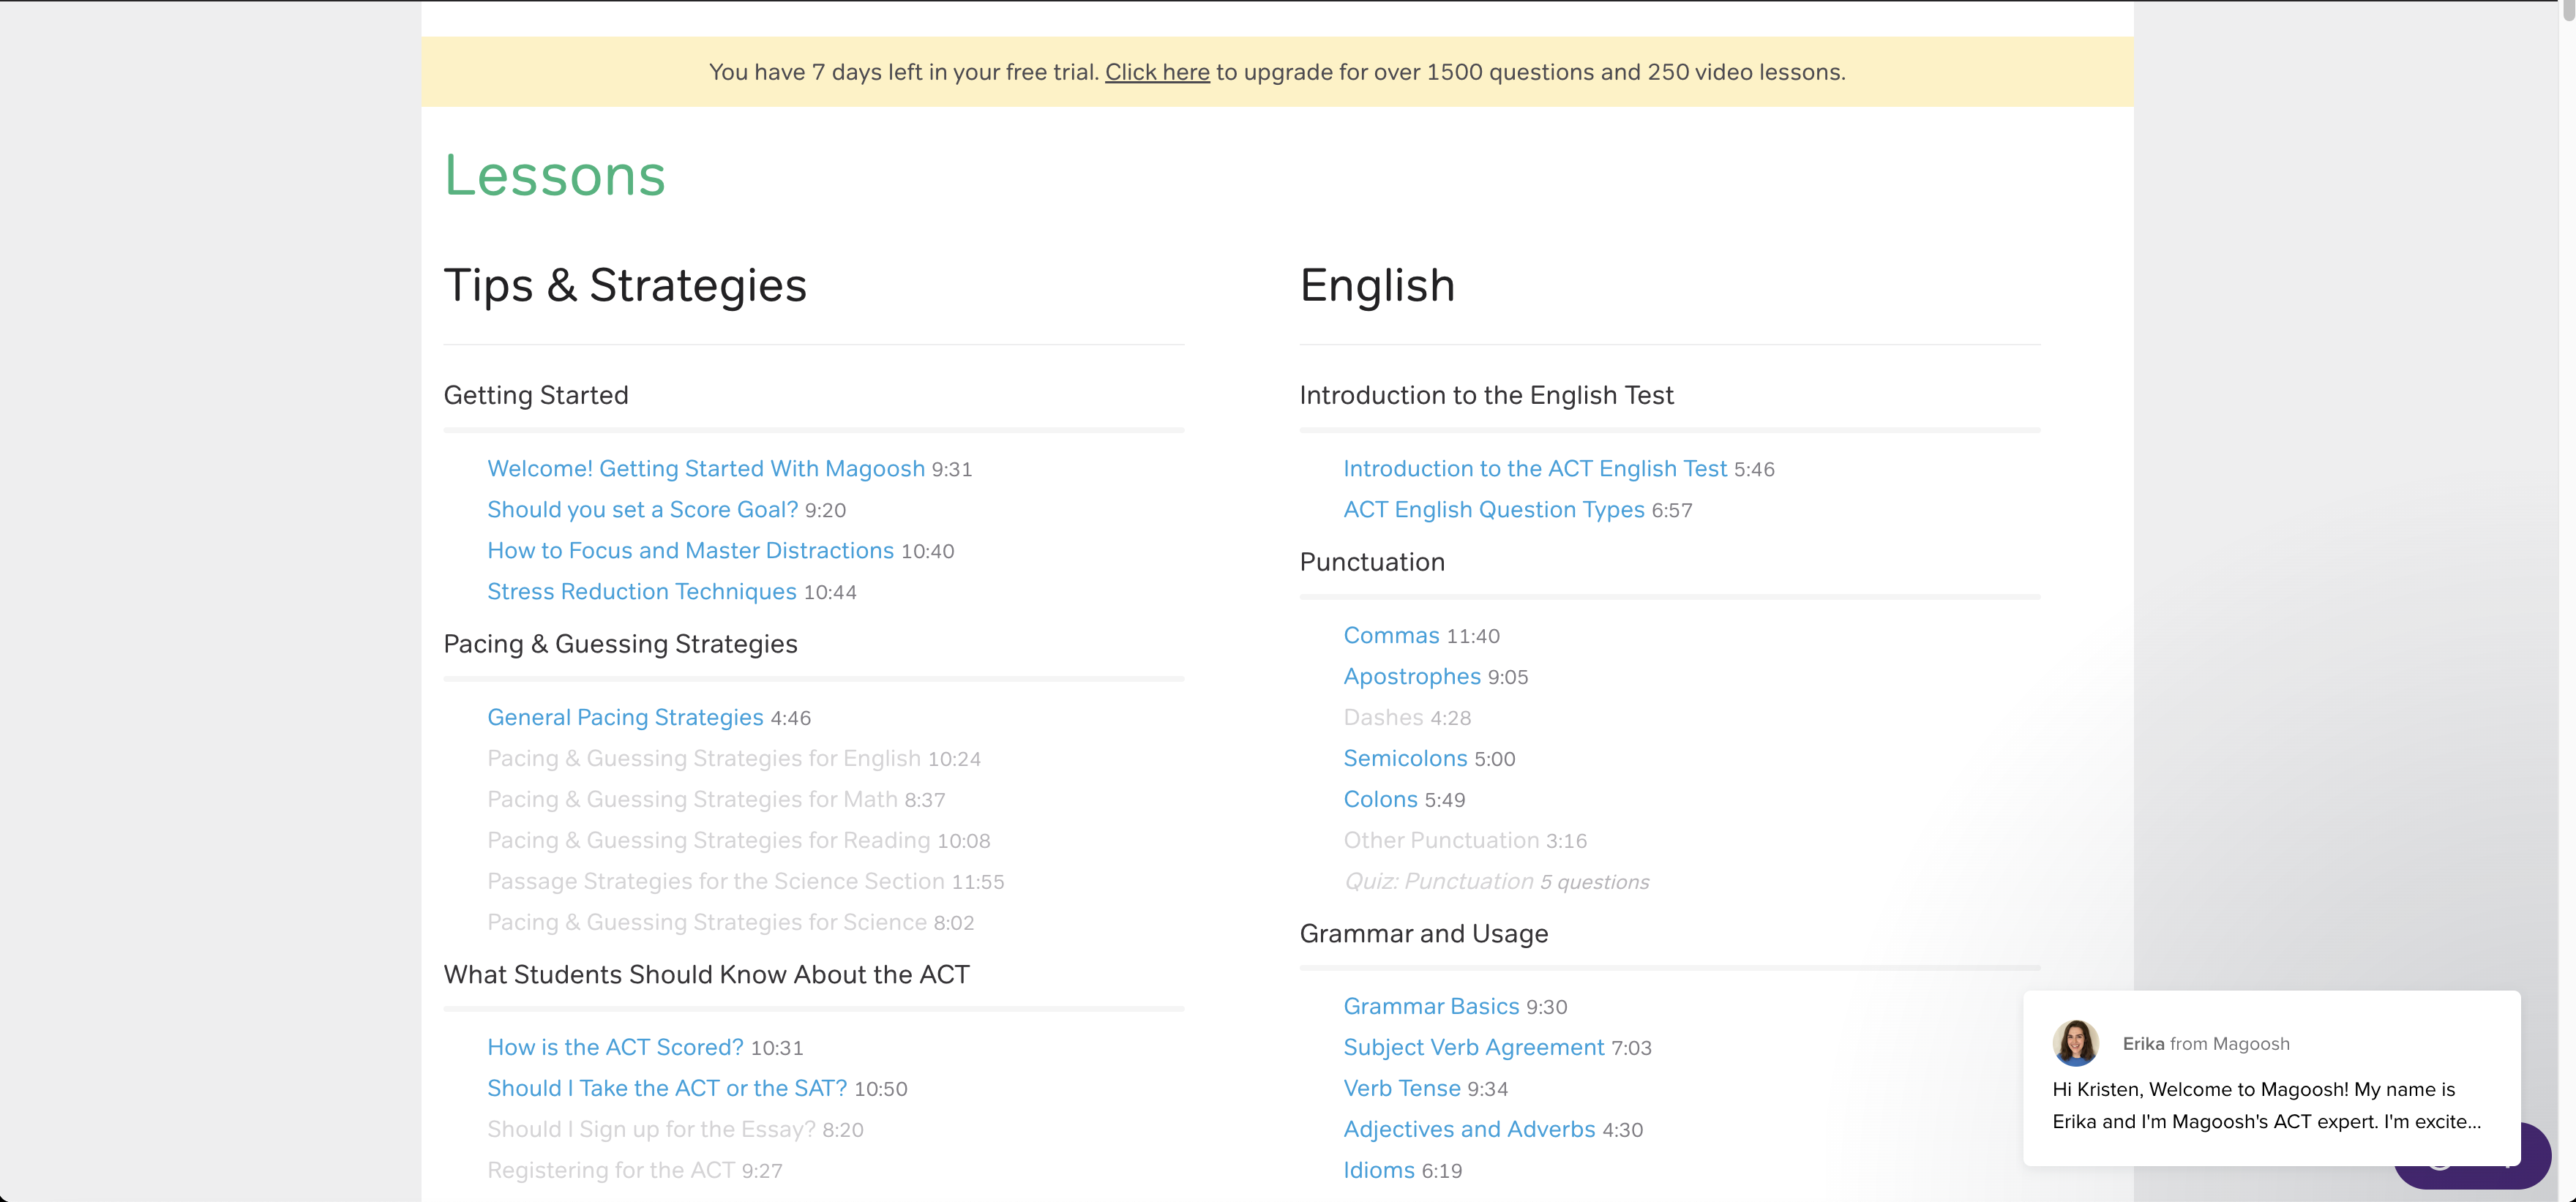Open Should I Take the ACT or SAT

[666, 1088]
